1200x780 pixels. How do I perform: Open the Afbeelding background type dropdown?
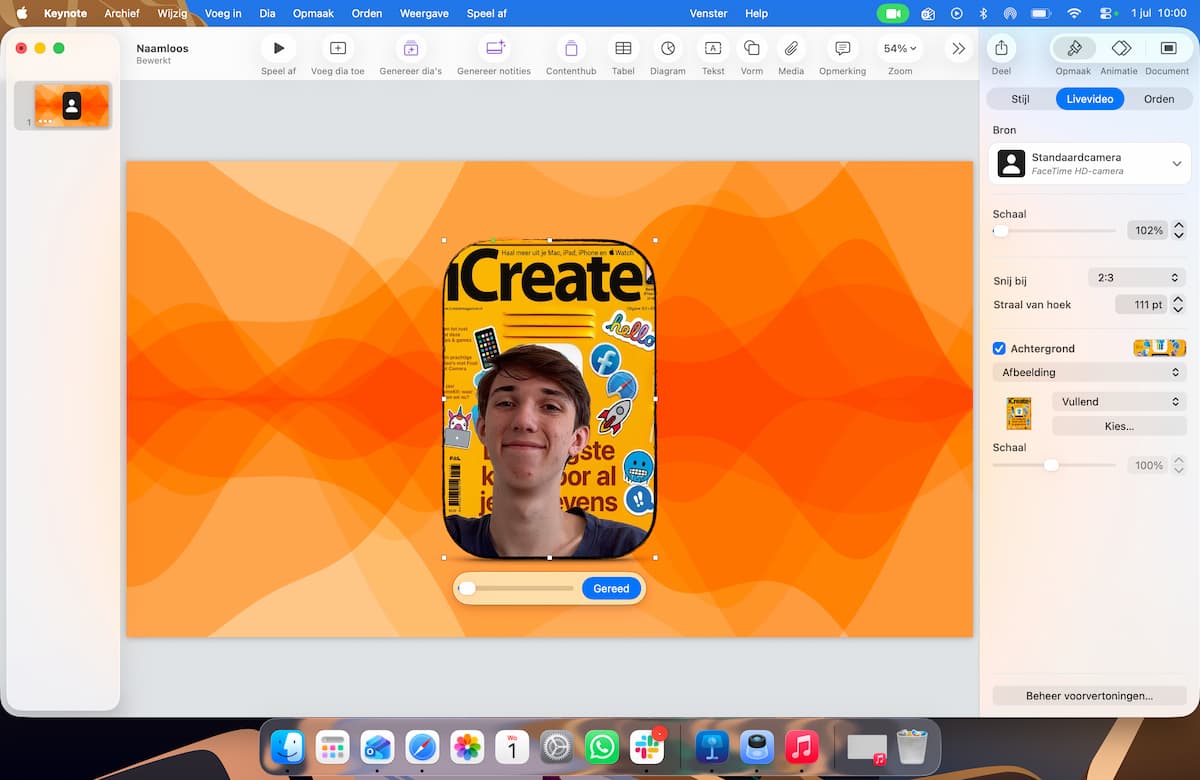click(x=1090, y=372)
